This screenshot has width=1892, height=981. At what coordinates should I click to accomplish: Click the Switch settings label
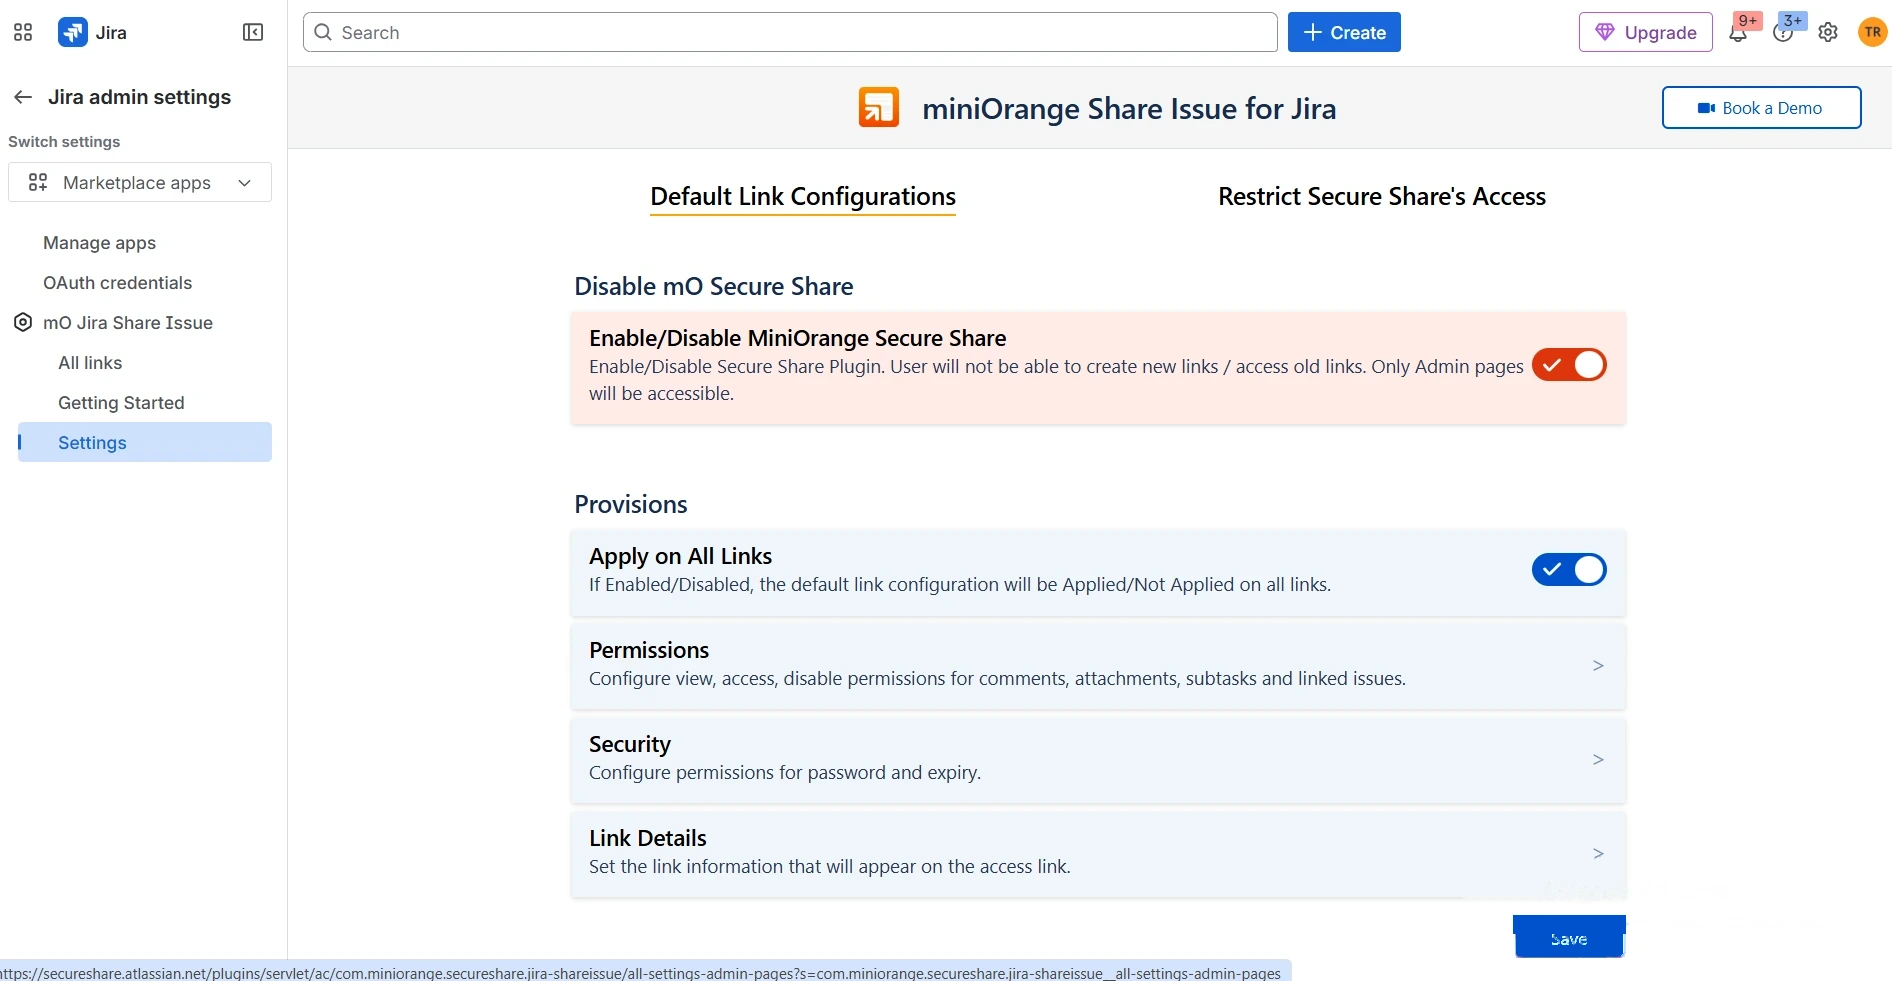point(64,142)
